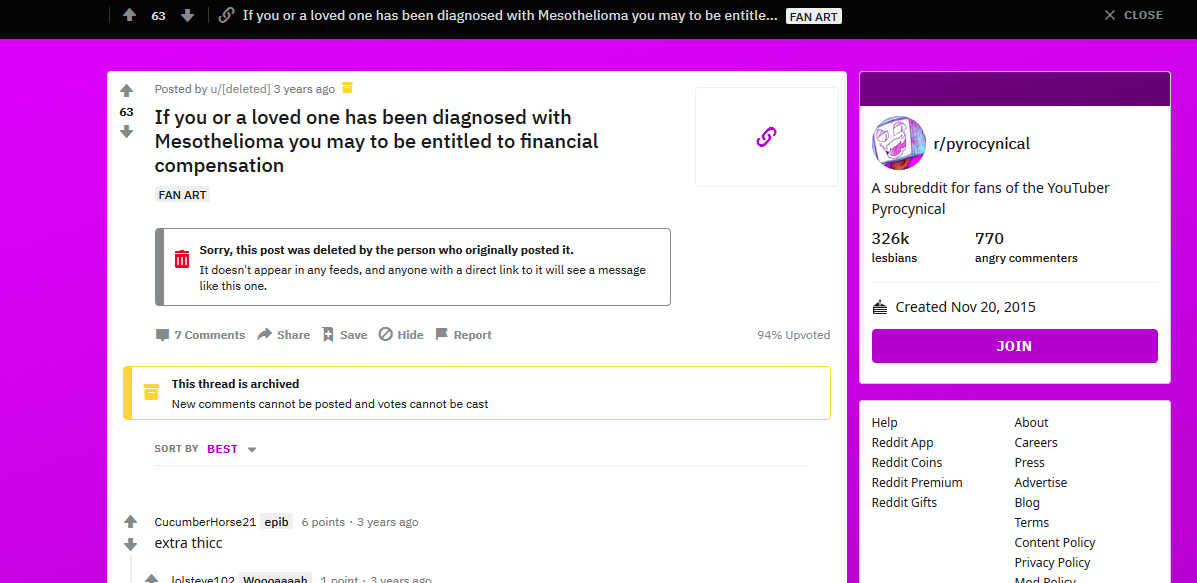Screen dimensions: 1197x583
Task: Upvote lolsteve102's reply
Action: (x=151, y=578)
